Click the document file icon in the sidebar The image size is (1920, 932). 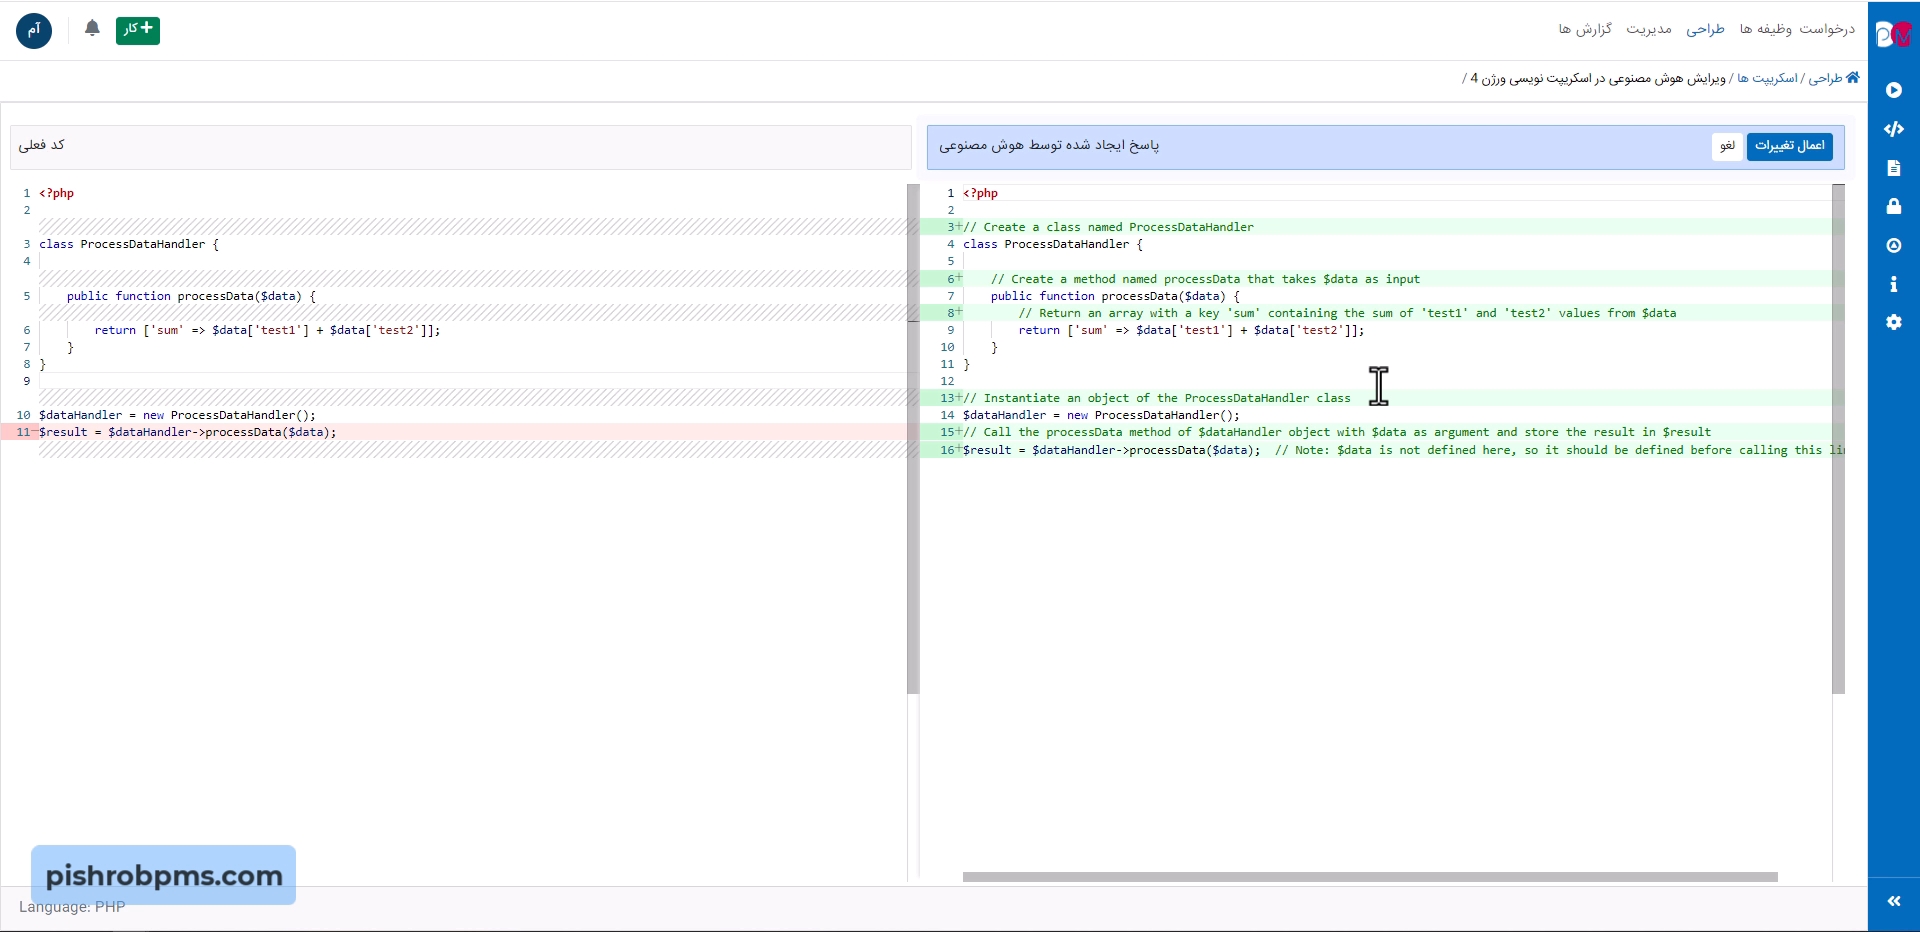click(1893, 168)
